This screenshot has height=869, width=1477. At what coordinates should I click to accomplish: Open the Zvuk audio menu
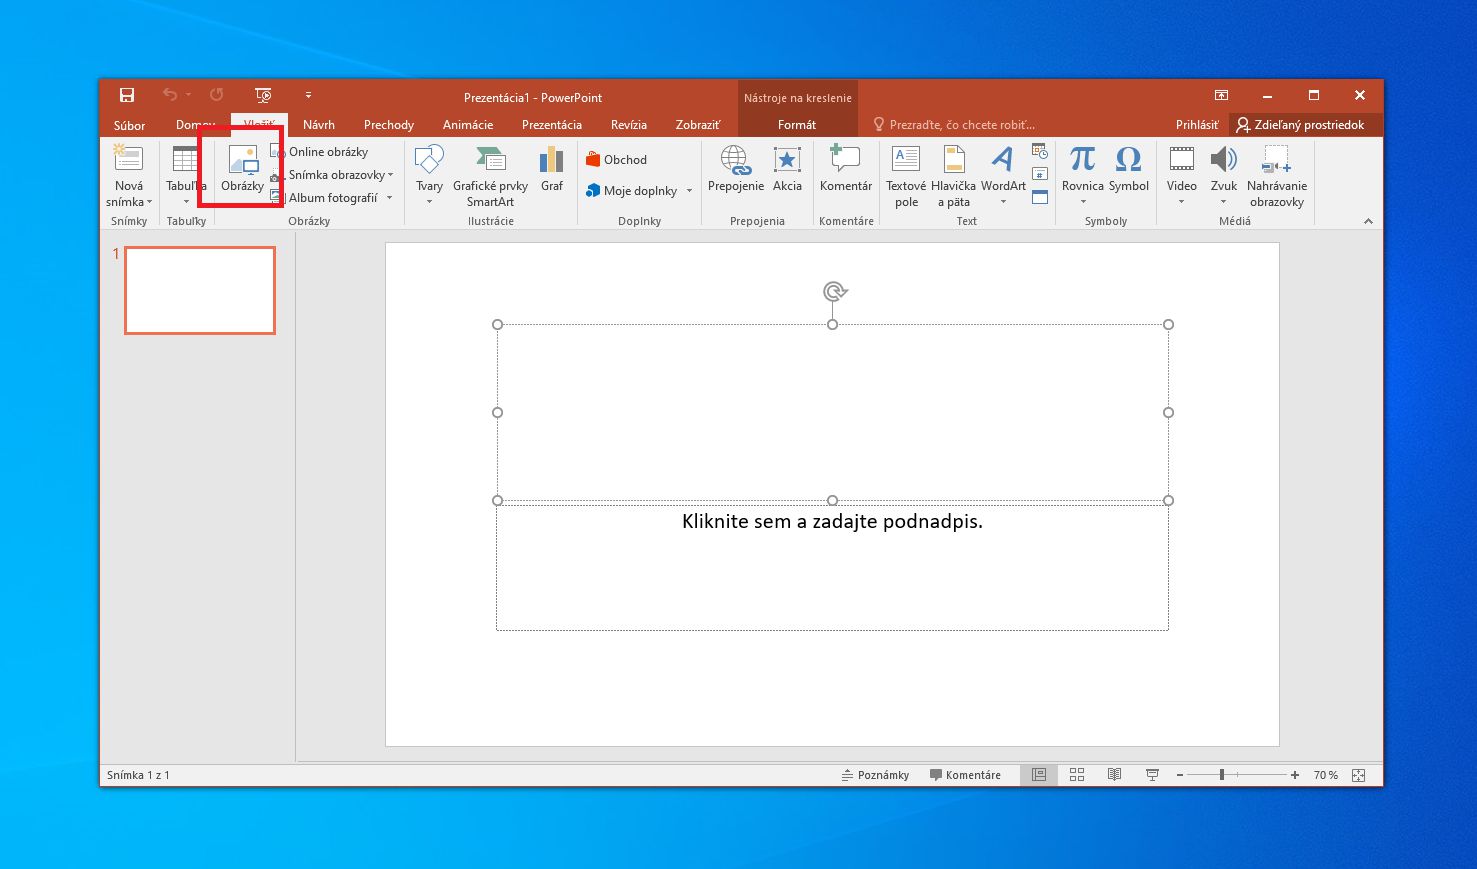pos(1223,174)
